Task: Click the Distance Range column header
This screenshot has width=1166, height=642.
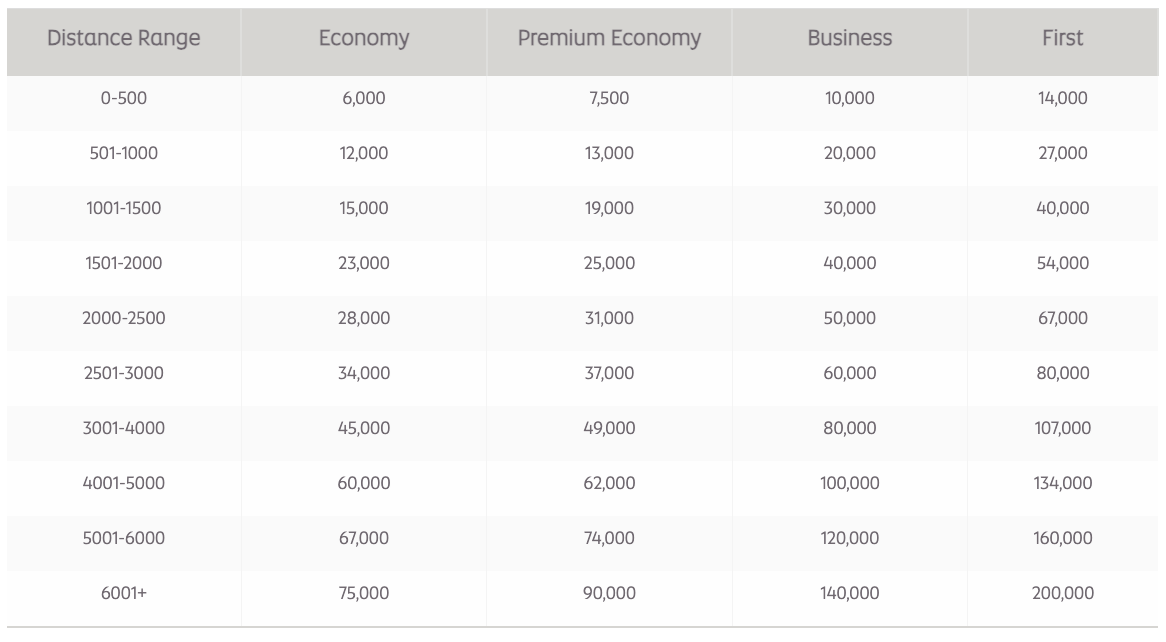Action: [124, 39]
